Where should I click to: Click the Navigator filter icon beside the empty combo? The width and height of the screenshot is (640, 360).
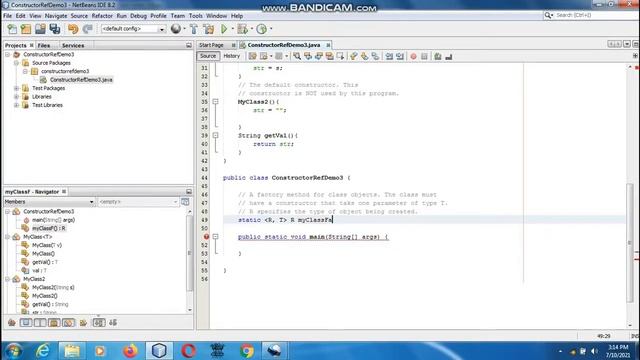pos(185,202)
